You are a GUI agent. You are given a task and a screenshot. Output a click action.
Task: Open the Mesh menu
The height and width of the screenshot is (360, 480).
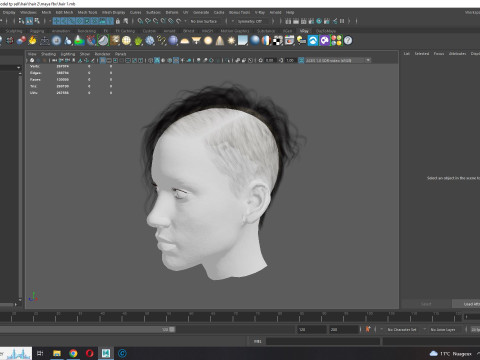(46, 12)
